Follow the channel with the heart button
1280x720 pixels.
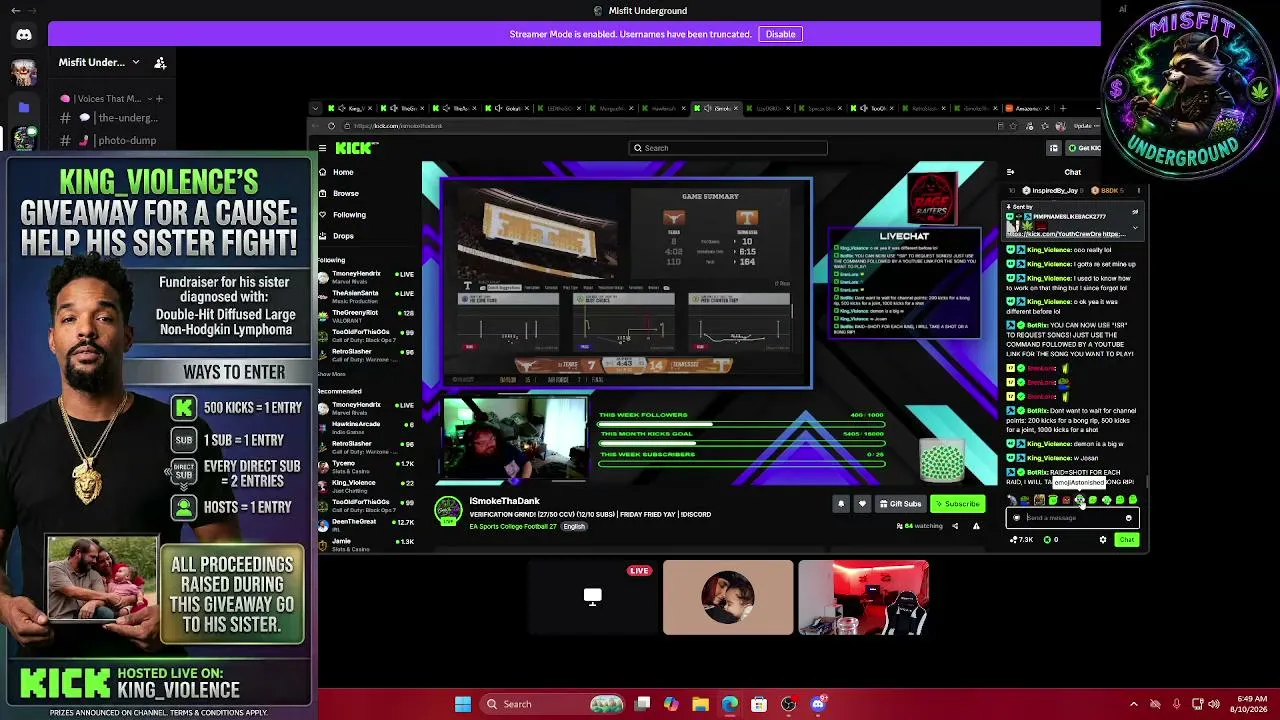862,504
